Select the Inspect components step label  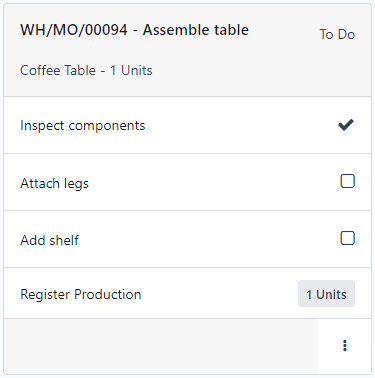point(83,126)
